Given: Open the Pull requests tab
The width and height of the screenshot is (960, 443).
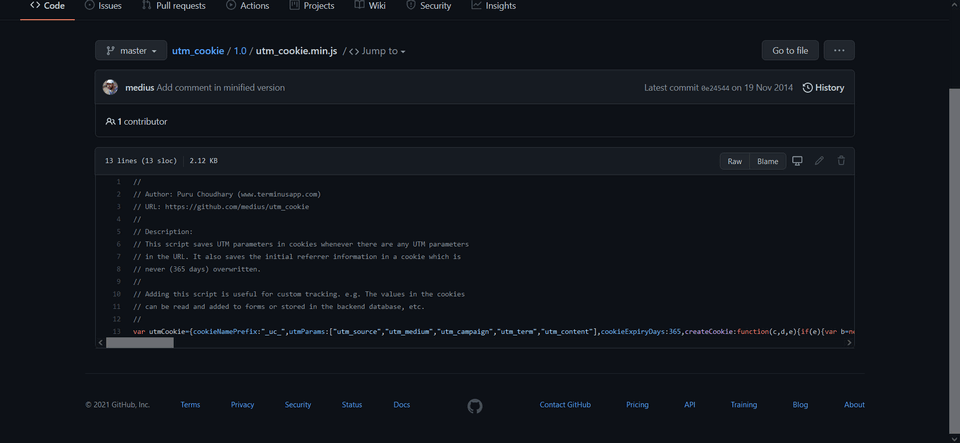Looking at the screenshot, I should pos(173,6).
